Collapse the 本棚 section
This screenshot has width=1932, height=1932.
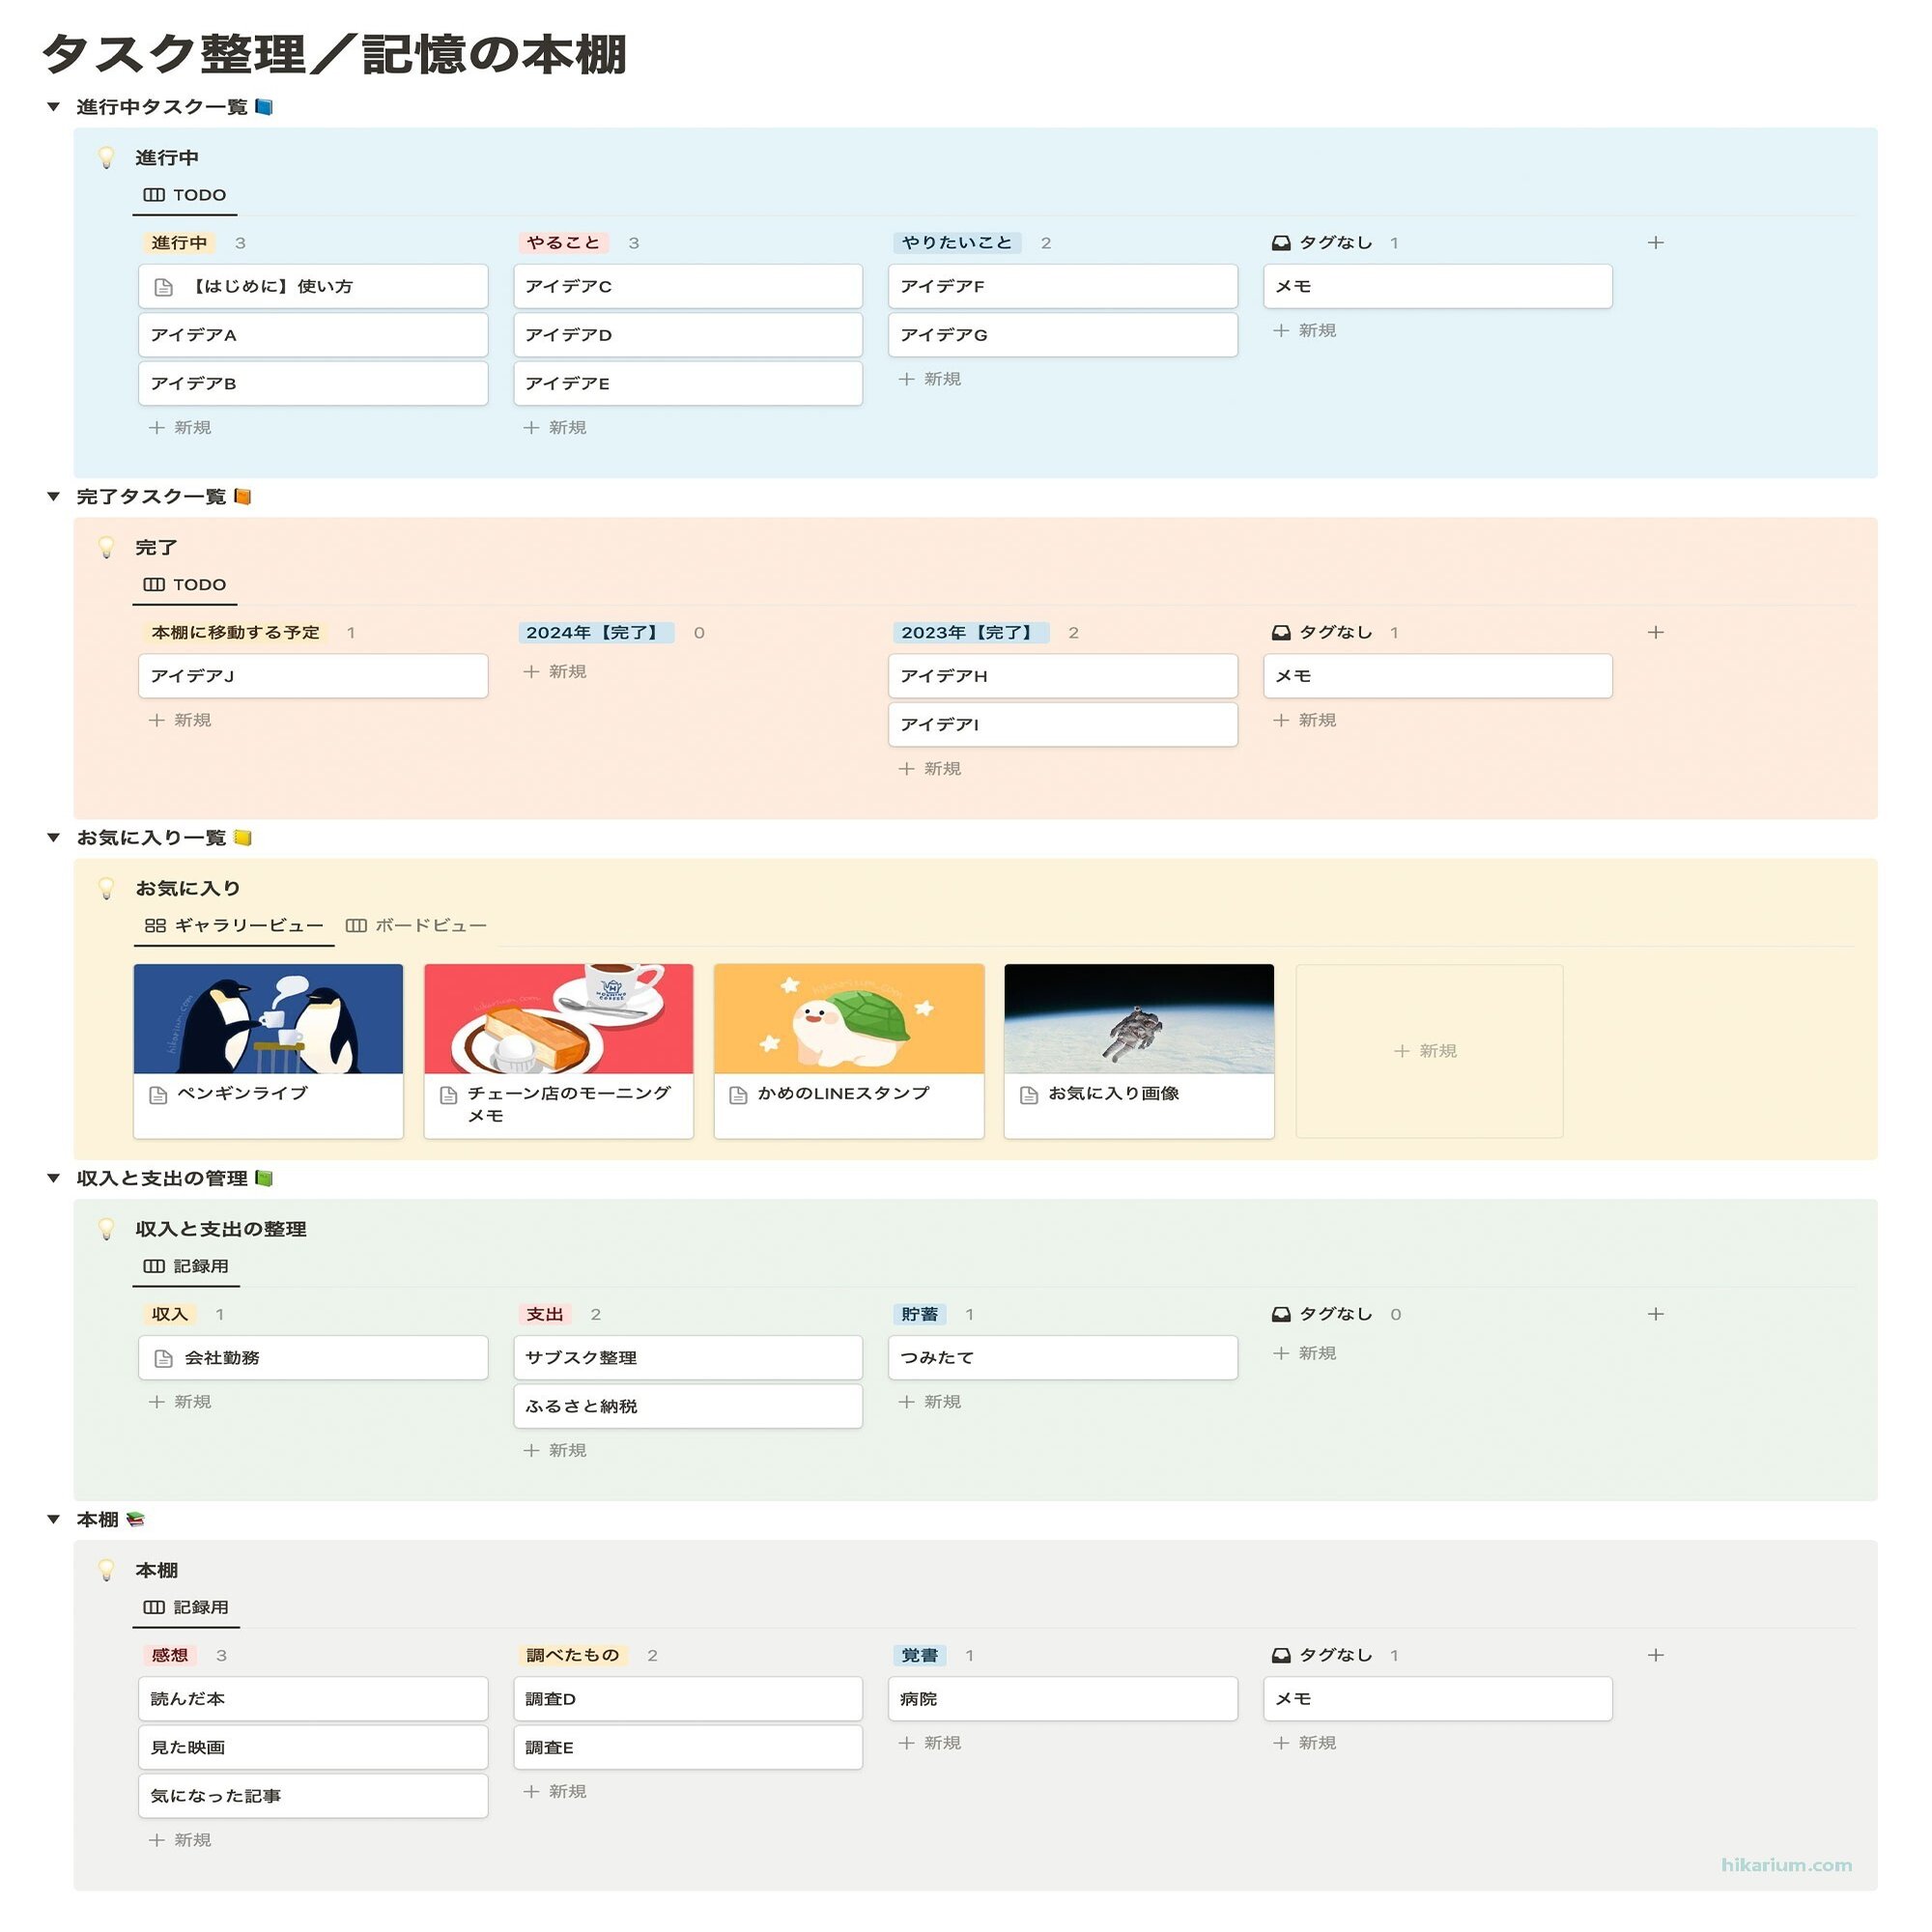coord(53,1518)
